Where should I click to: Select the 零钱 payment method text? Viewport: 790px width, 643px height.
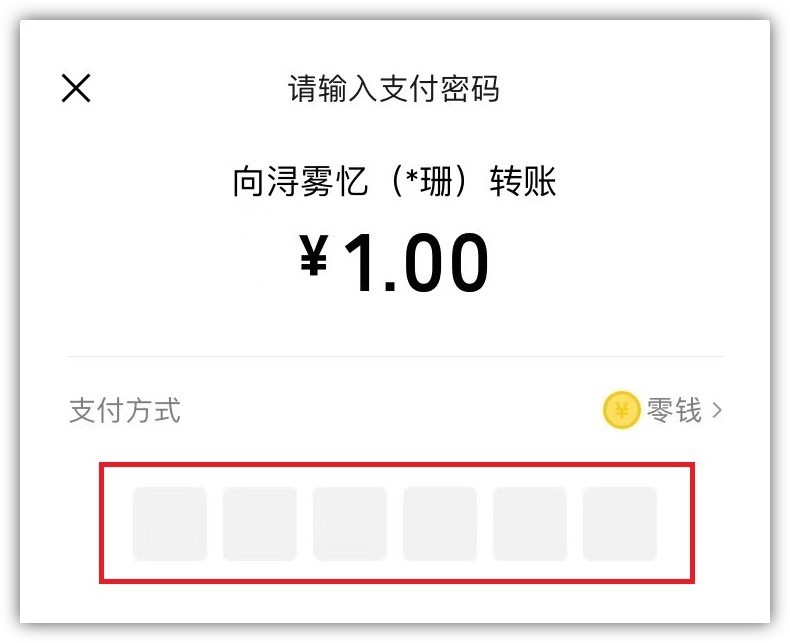pos(674,410)
